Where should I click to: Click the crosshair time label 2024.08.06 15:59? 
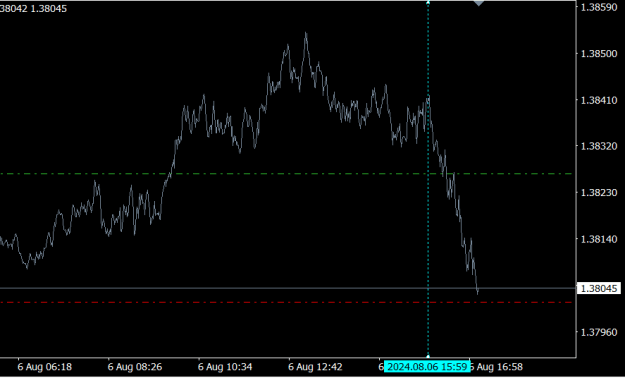[427, 366]
